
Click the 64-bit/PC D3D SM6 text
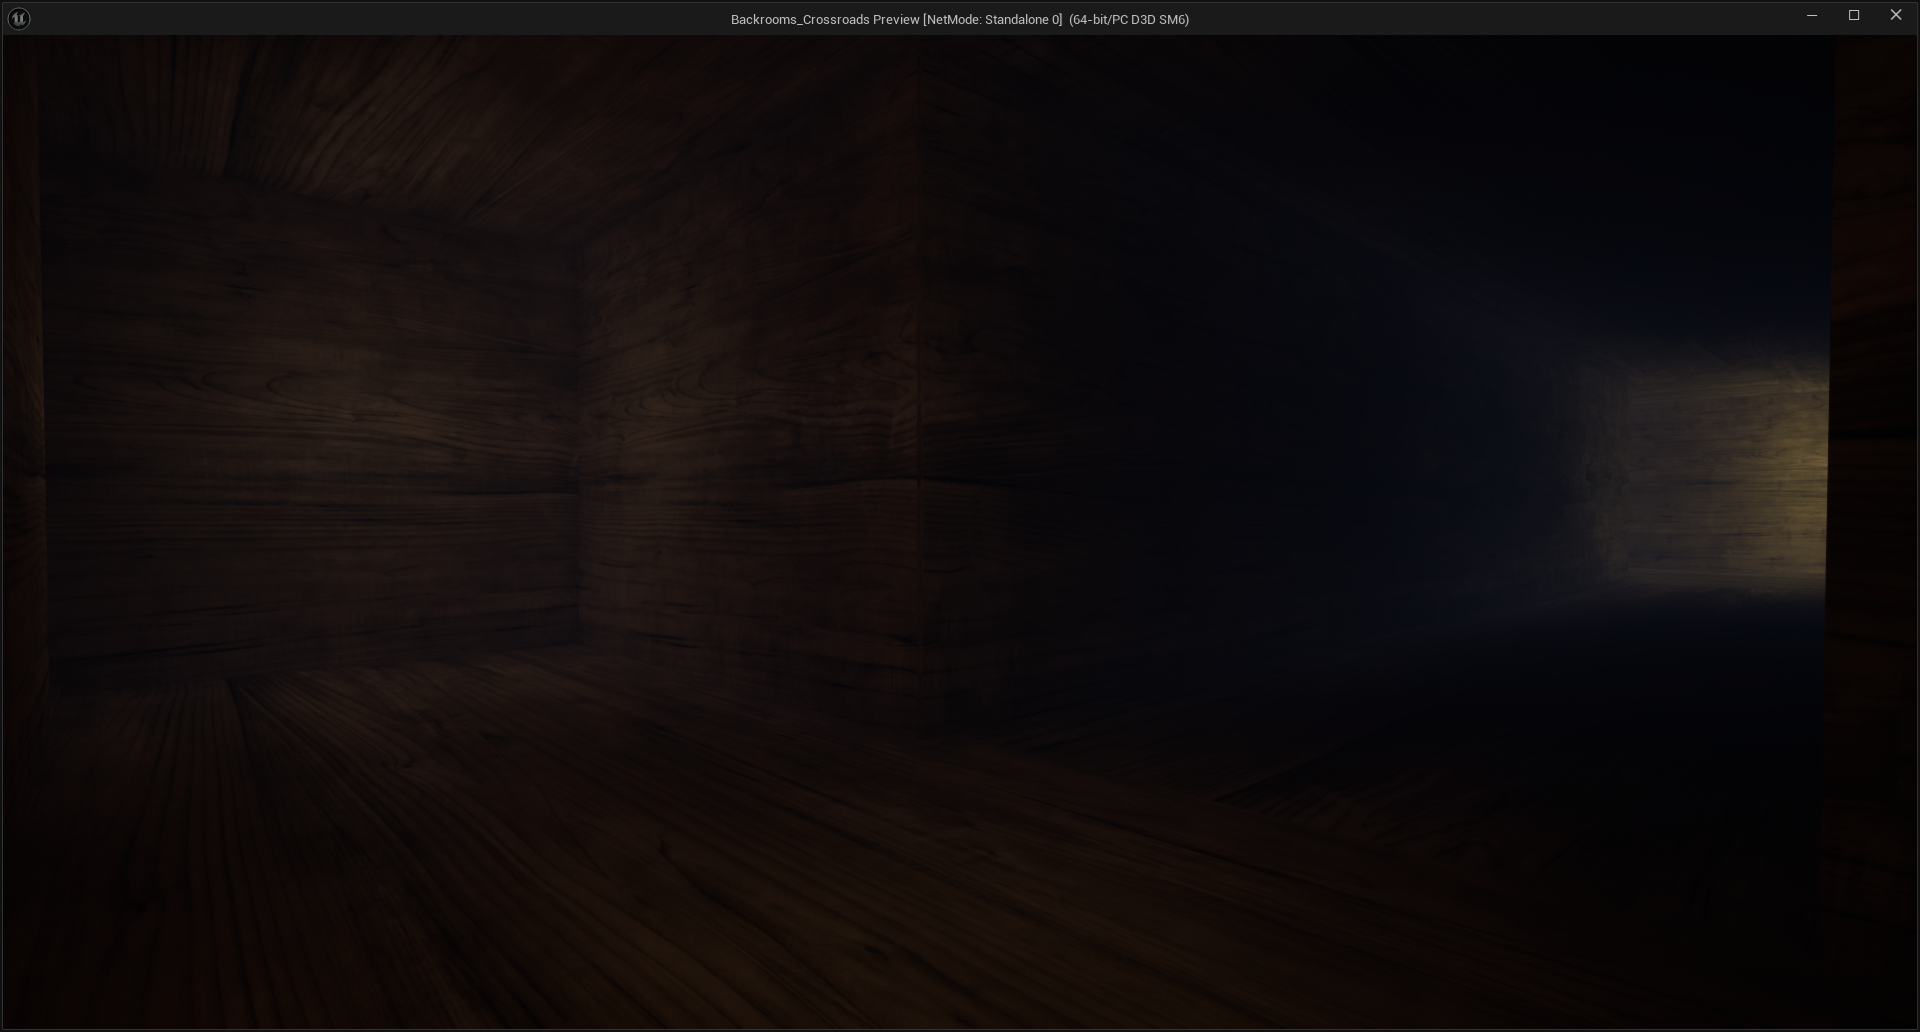1128,20
